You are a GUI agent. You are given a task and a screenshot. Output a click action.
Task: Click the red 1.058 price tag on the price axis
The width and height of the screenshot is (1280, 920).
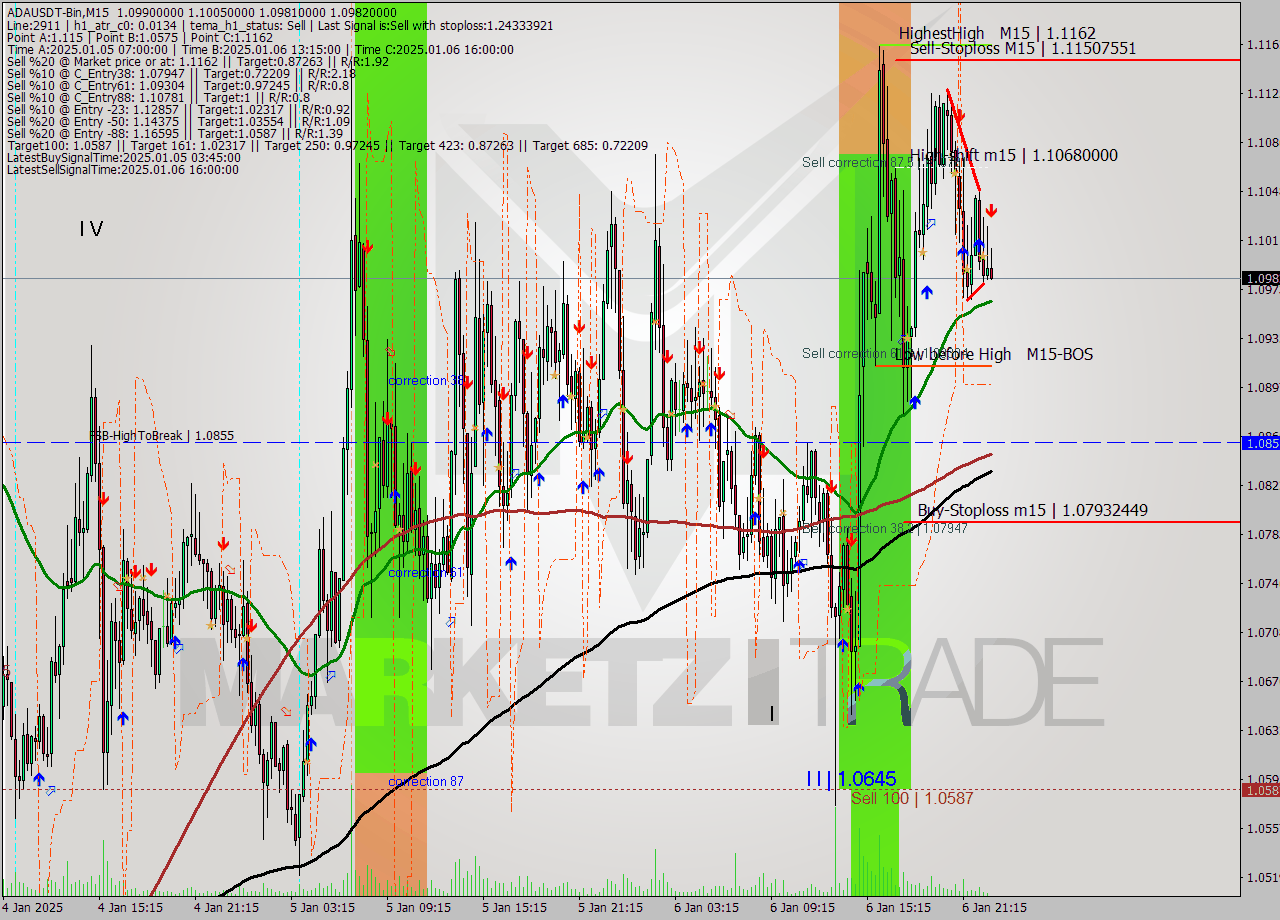1260,790
